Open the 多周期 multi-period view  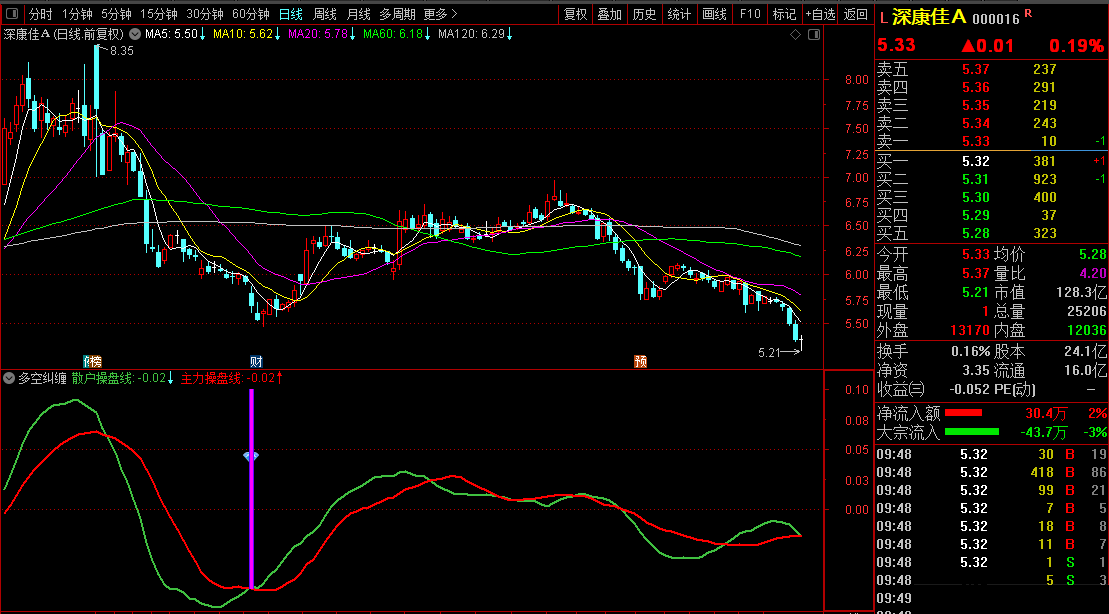pyautogui.click(x=397, y=14)
